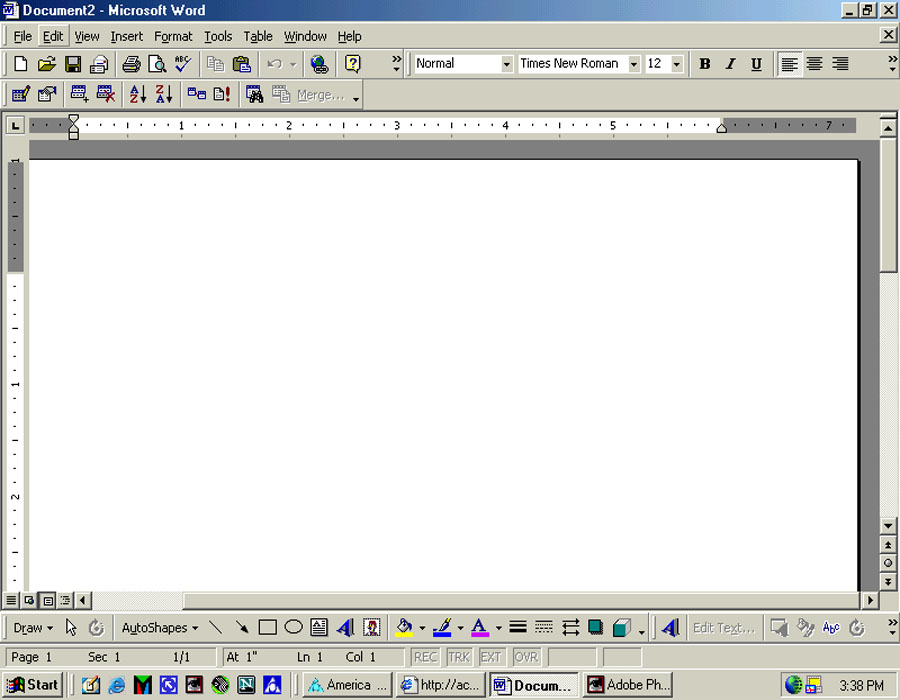Open the Style dropdown showing Normal
This screenshot has height=700, width=900.
(506, 64)
